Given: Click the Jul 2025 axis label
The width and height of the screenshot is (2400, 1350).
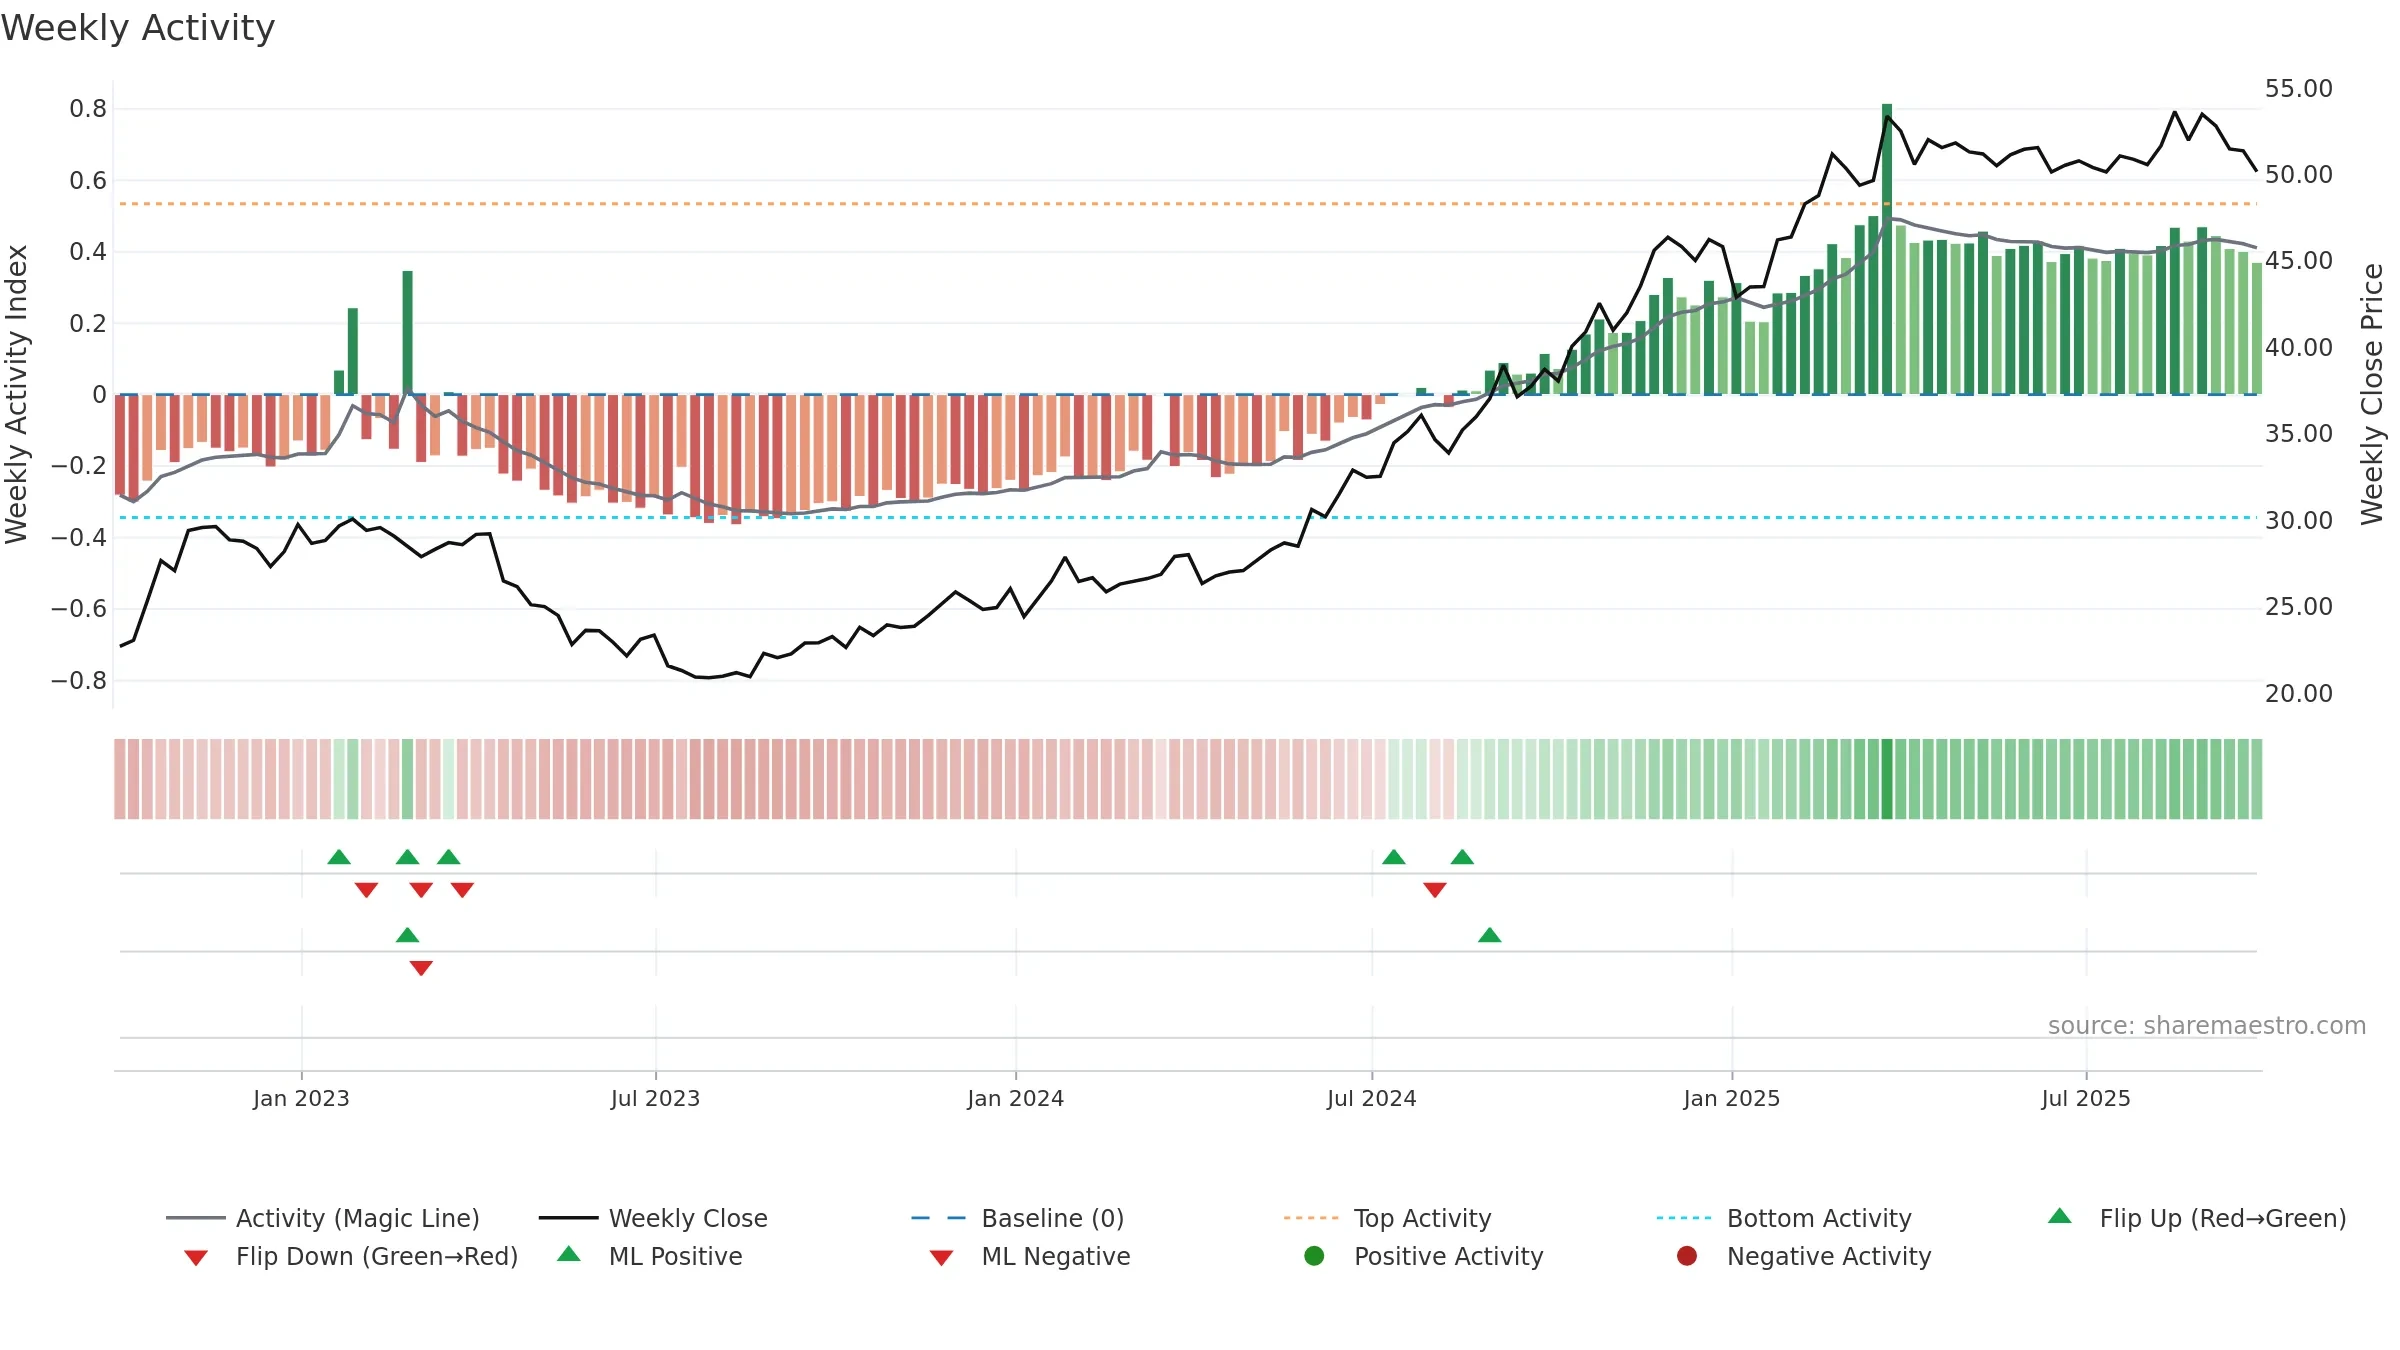Looking at the screenshot, I should [2086, 1098].
